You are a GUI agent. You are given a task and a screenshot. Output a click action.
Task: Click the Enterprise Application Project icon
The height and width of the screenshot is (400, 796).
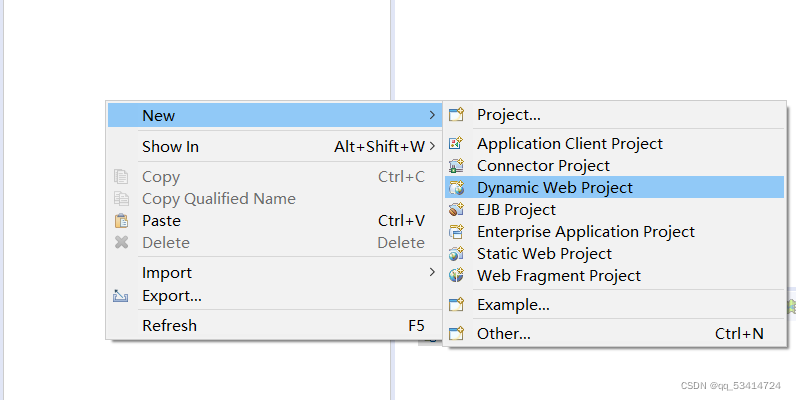tap(456, 231)
